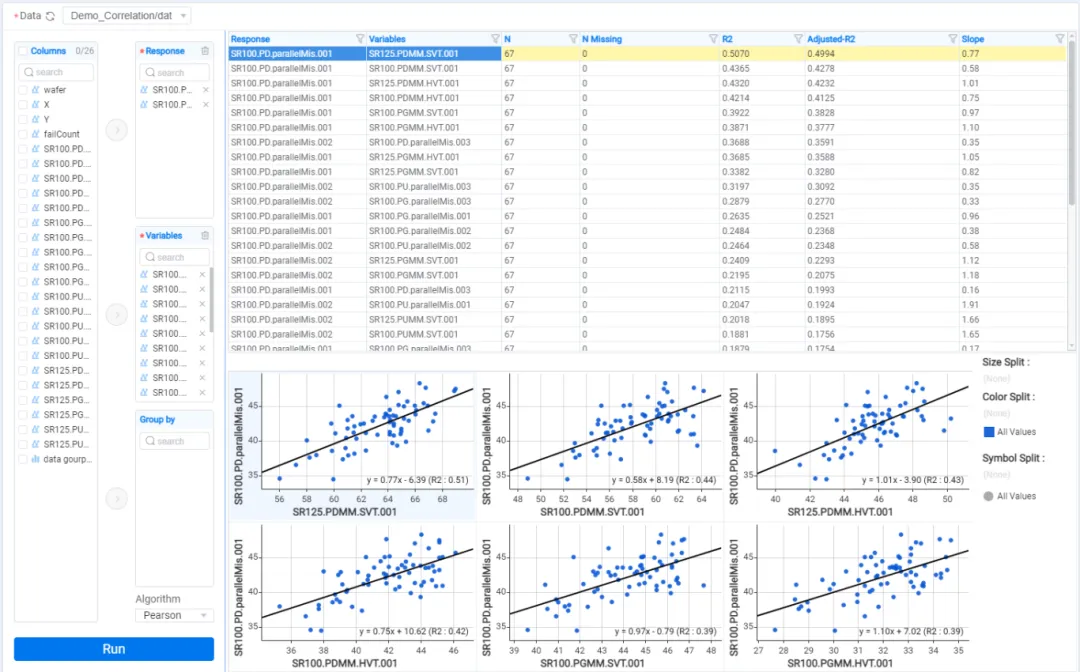
Task: Open the SR100.PGMM.SVT.001 scatter plot
Action: [600, 596]
